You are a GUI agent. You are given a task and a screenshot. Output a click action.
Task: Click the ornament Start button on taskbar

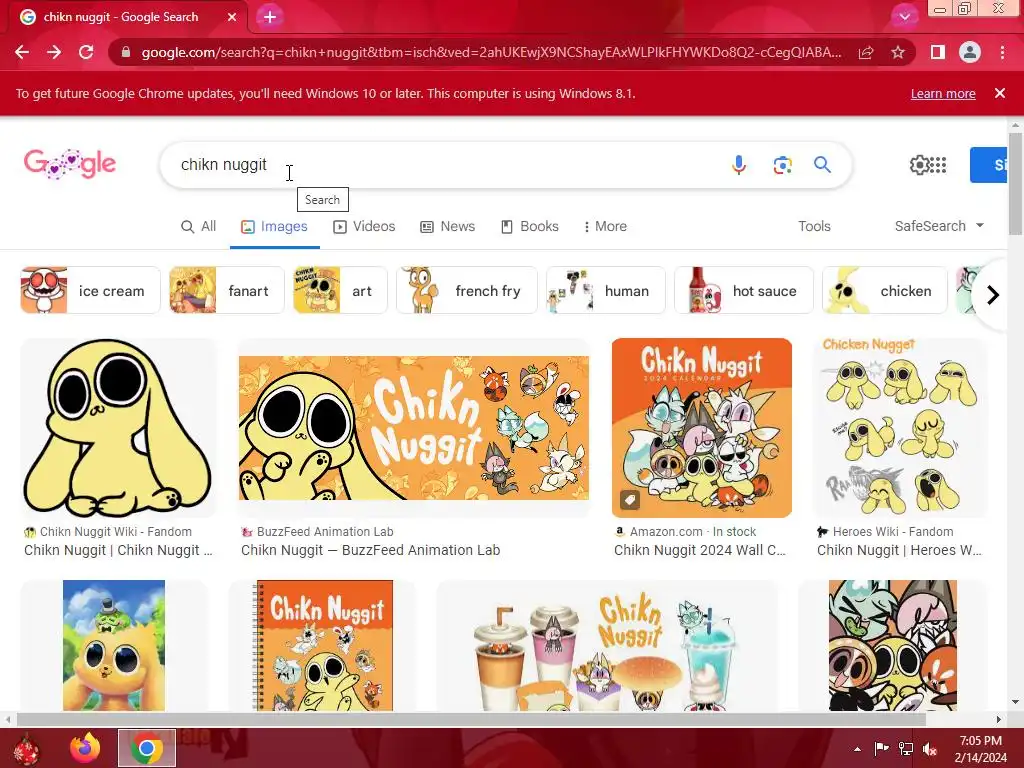25,749
